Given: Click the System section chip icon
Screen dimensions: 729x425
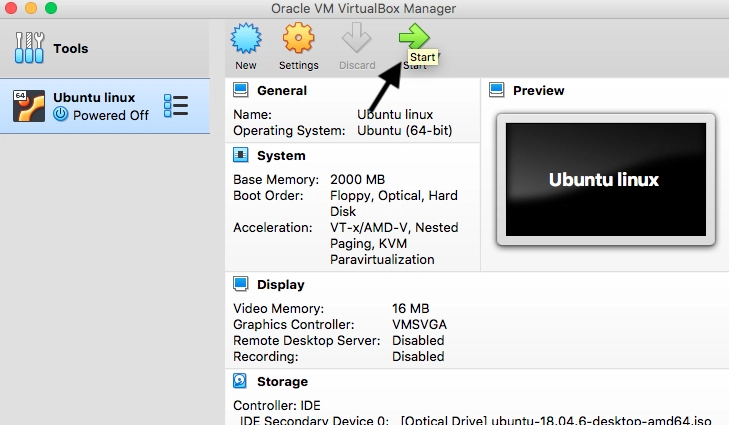Looking at the screenshot, I should (241, 155).
